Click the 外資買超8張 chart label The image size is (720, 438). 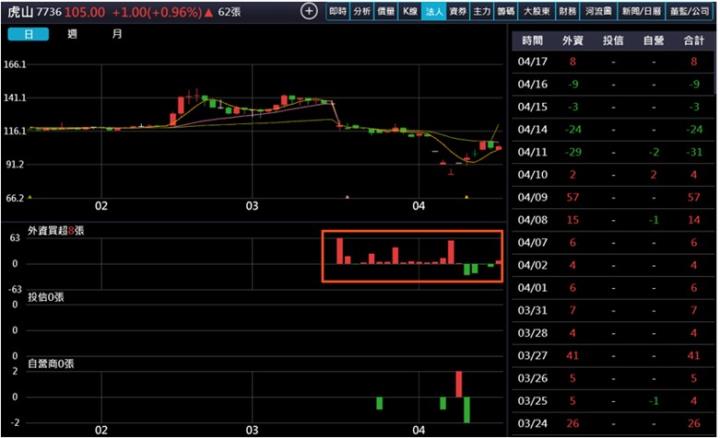(56, 230)
